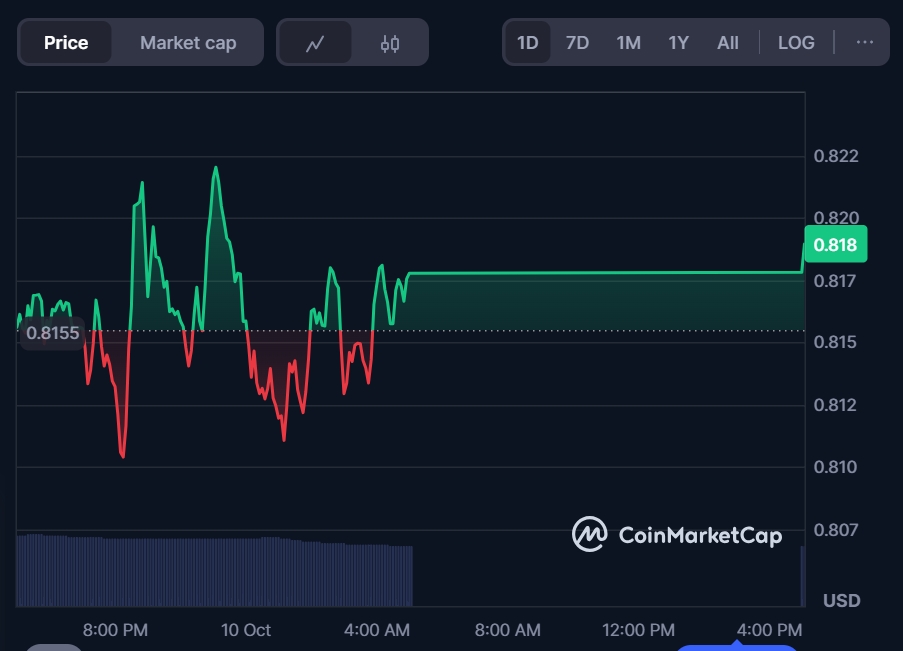The image size is (903, 651).
Task: Select the 7D time range
Action: pos(577,43)
